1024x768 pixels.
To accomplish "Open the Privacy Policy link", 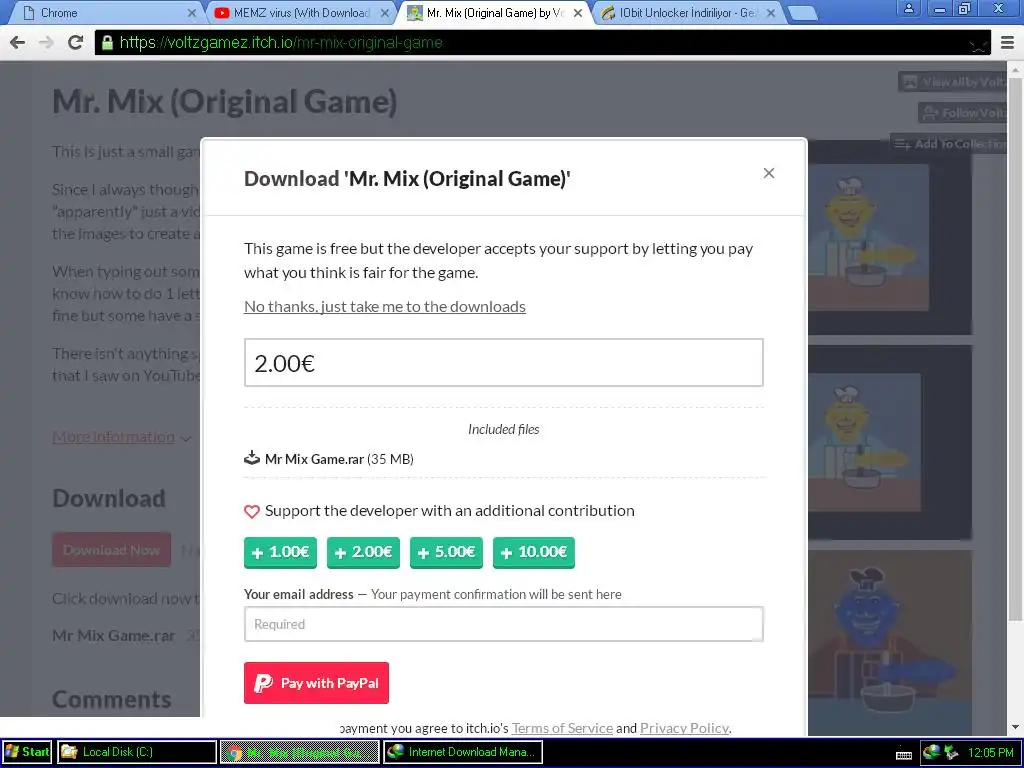I will 684,728.
